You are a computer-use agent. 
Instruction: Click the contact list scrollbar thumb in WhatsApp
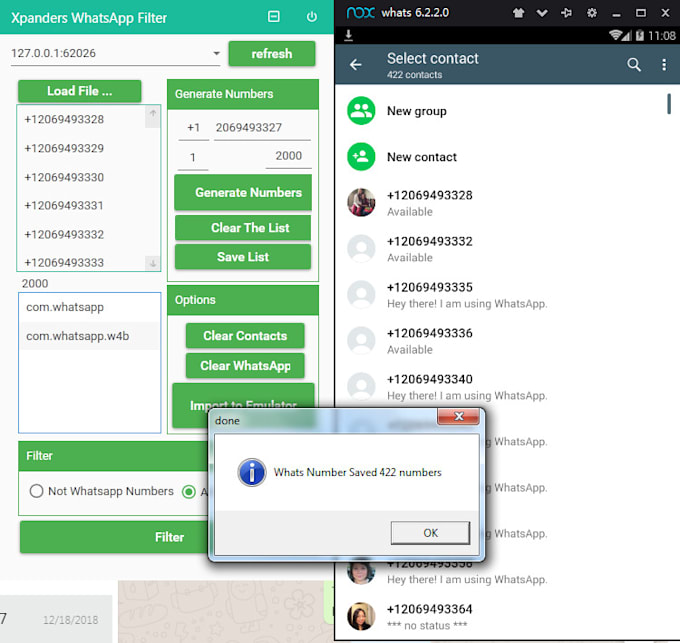[669, 104]
